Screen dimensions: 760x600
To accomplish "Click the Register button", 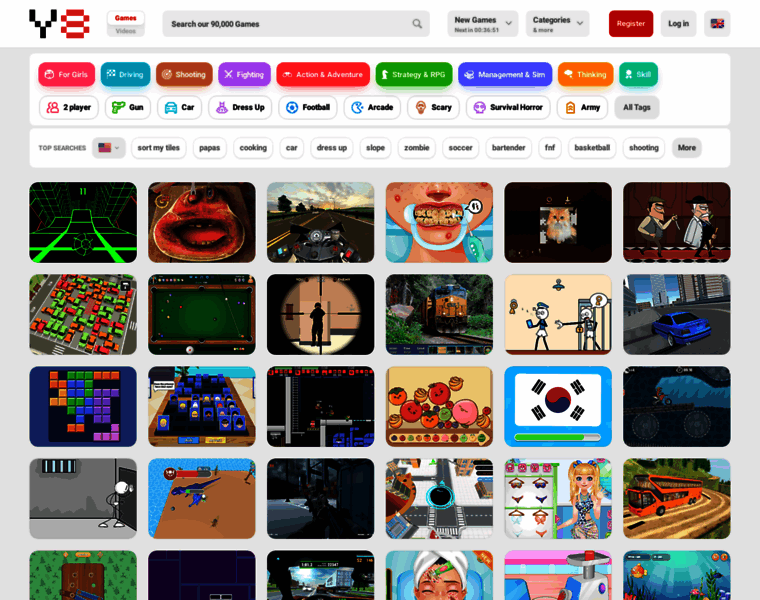I will (x=631, y=24).
